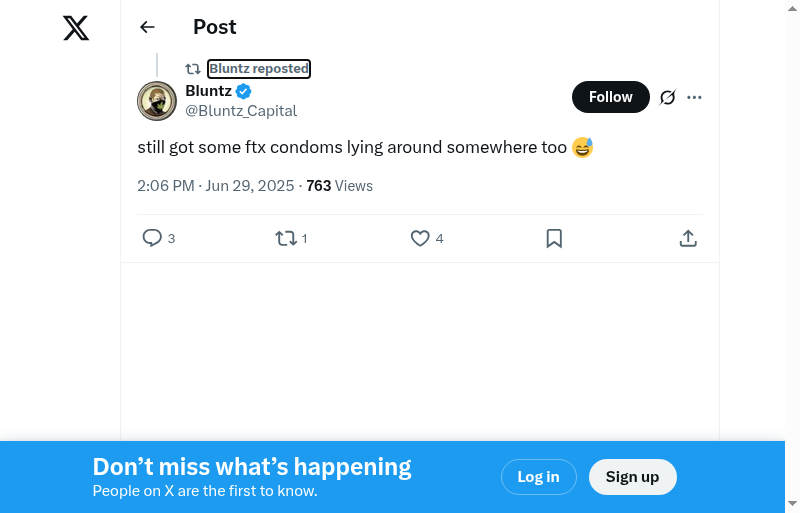The height and width of the screenshot is (513, 800).
Task: Click the 763 Views count
Action: [x=339, y=186]
